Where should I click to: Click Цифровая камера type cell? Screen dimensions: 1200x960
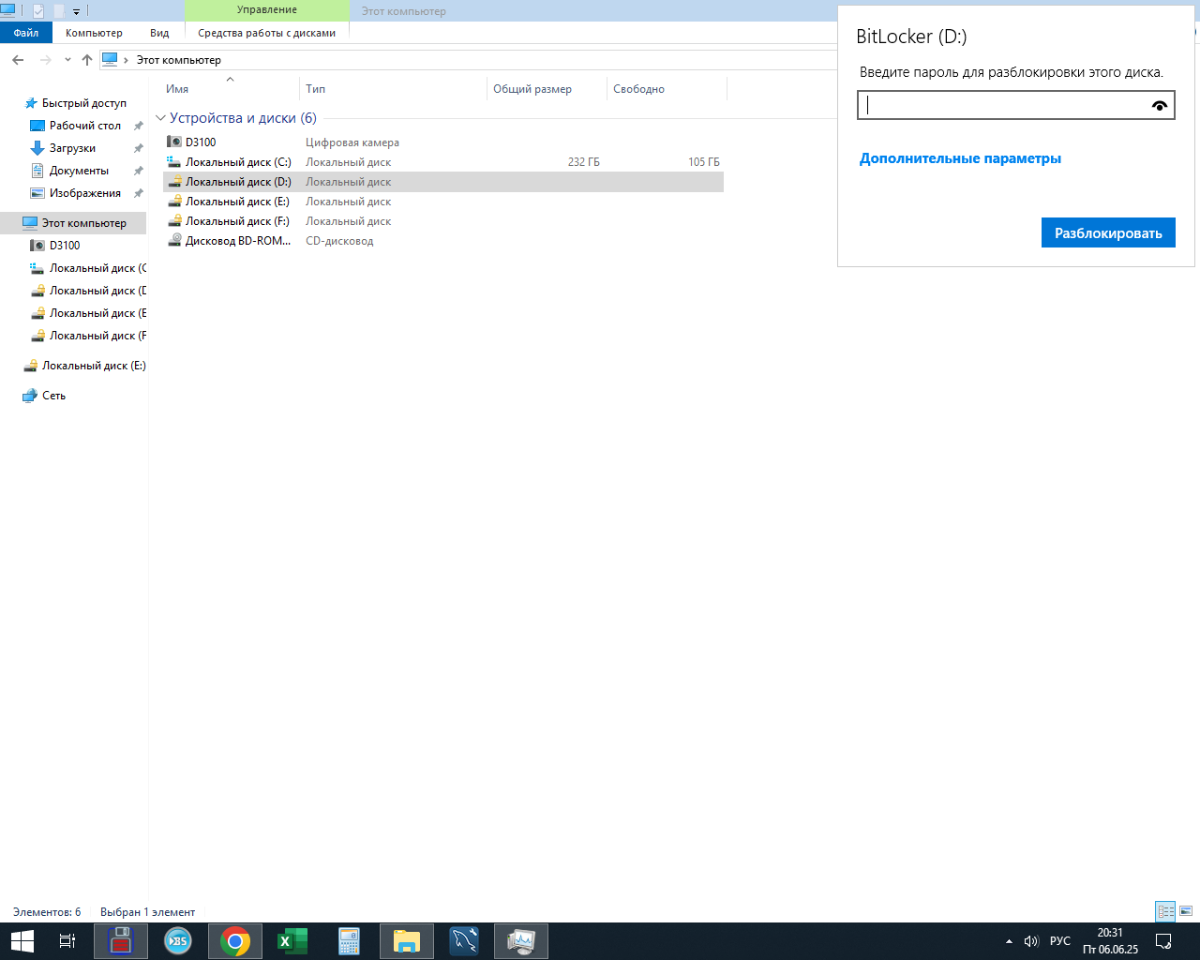click(352, 142)
